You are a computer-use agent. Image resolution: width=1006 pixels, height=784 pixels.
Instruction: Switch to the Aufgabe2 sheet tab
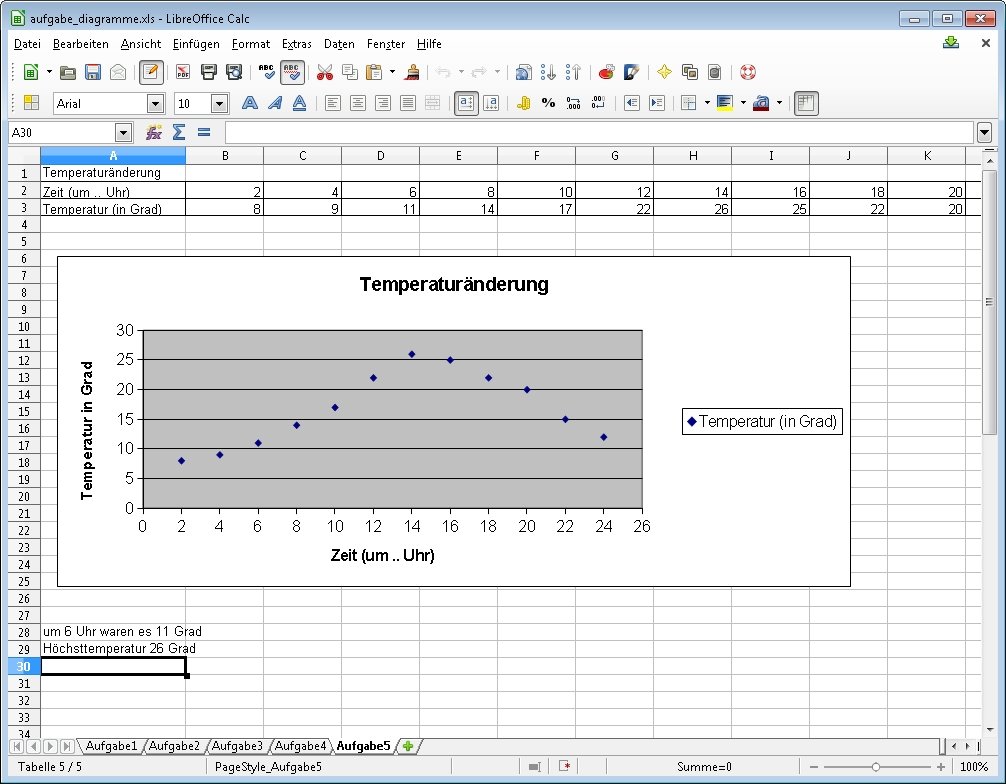coord(174,746)
